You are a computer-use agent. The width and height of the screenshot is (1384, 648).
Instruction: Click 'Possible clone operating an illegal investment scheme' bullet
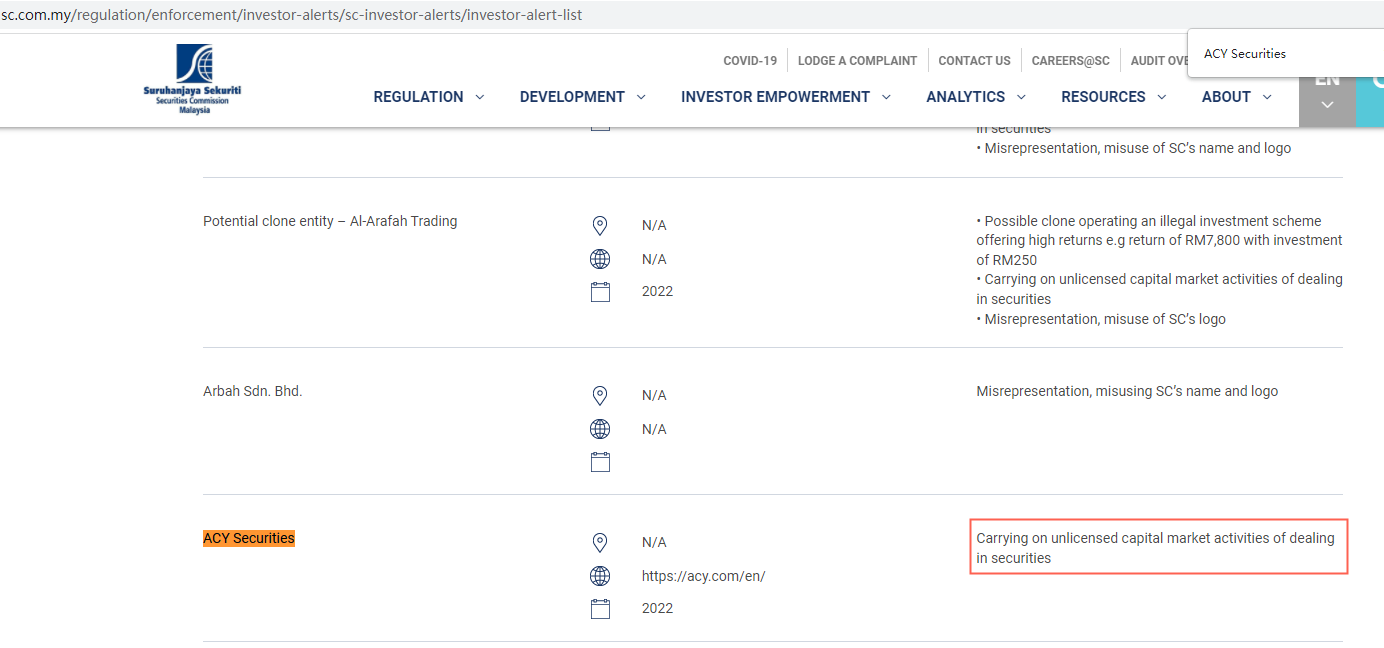(x=1159, y=241)
